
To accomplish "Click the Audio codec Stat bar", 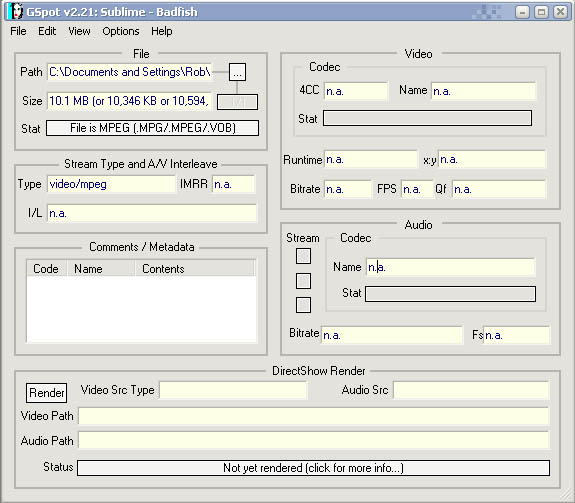I will (x=450, y=294).
